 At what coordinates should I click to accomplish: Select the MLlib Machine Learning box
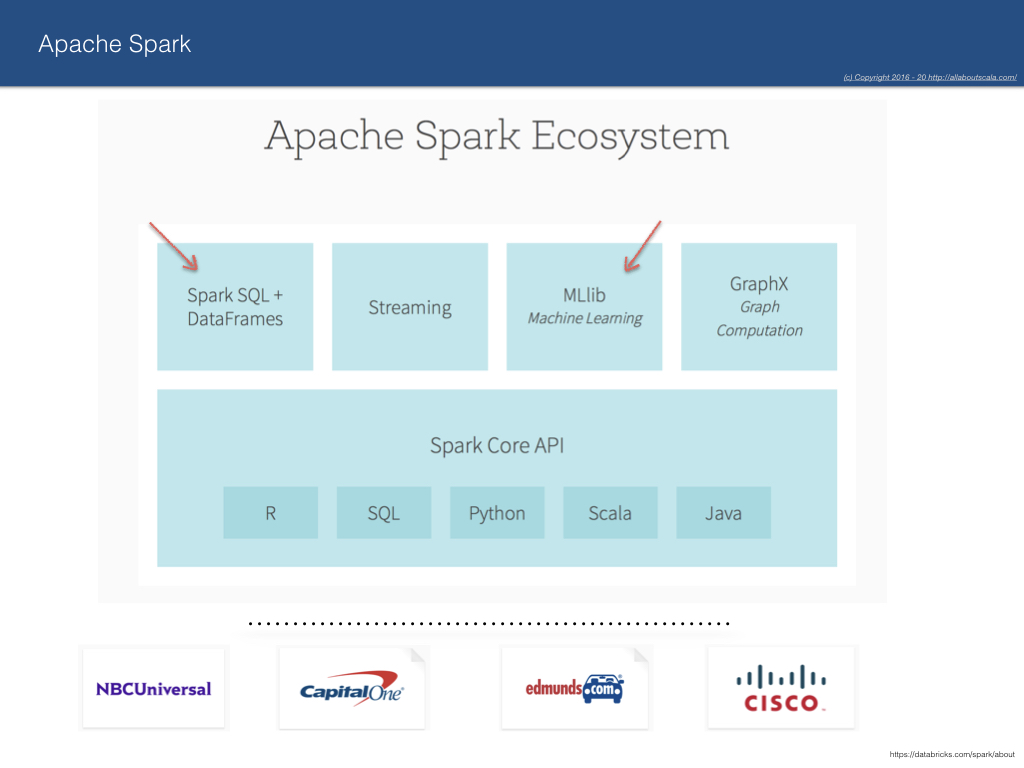click(584, 307)
